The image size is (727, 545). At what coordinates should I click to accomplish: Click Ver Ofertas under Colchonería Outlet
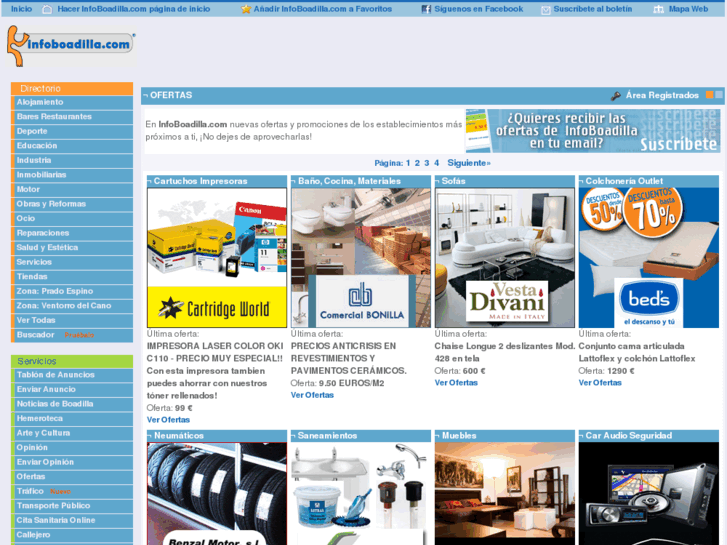coord(600,383)
